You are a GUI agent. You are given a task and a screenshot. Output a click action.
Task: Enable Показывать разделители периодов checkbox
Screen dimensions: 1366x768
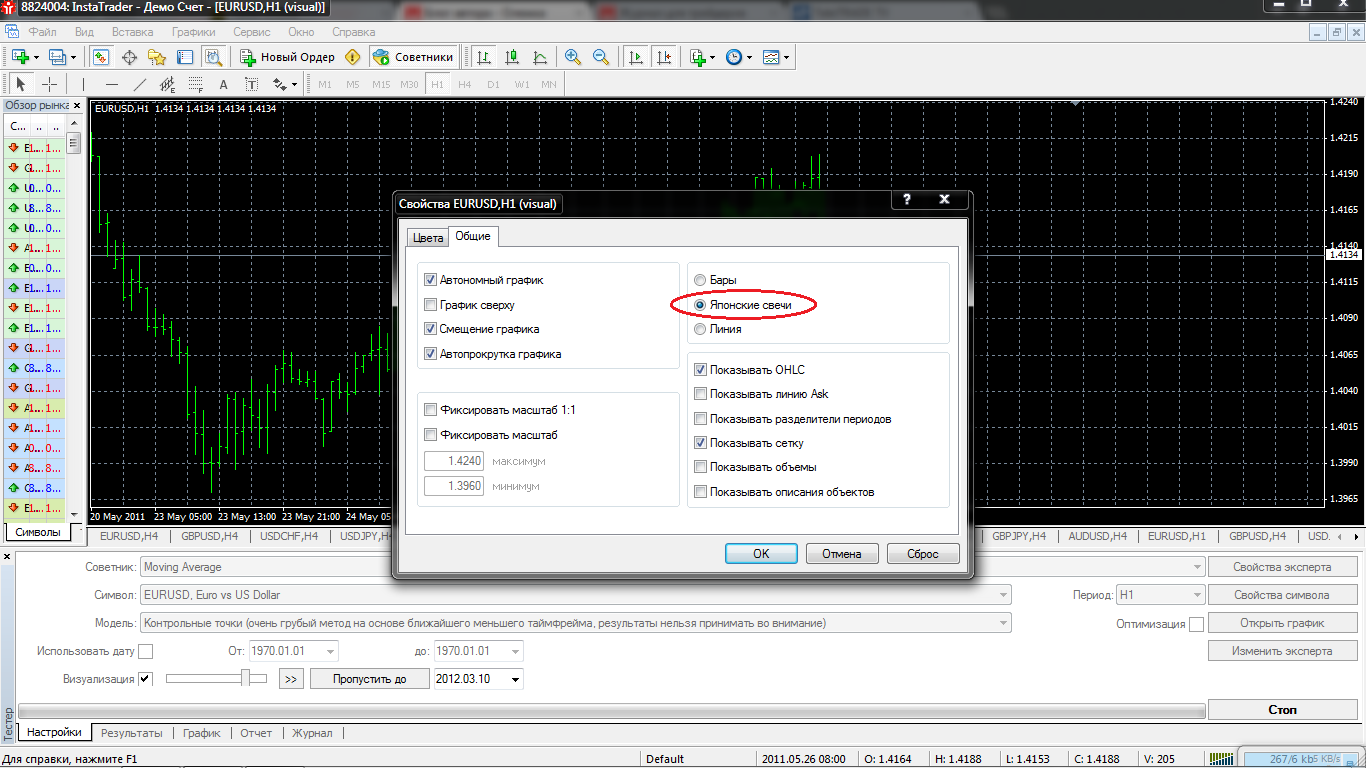(x=701, y=419)
